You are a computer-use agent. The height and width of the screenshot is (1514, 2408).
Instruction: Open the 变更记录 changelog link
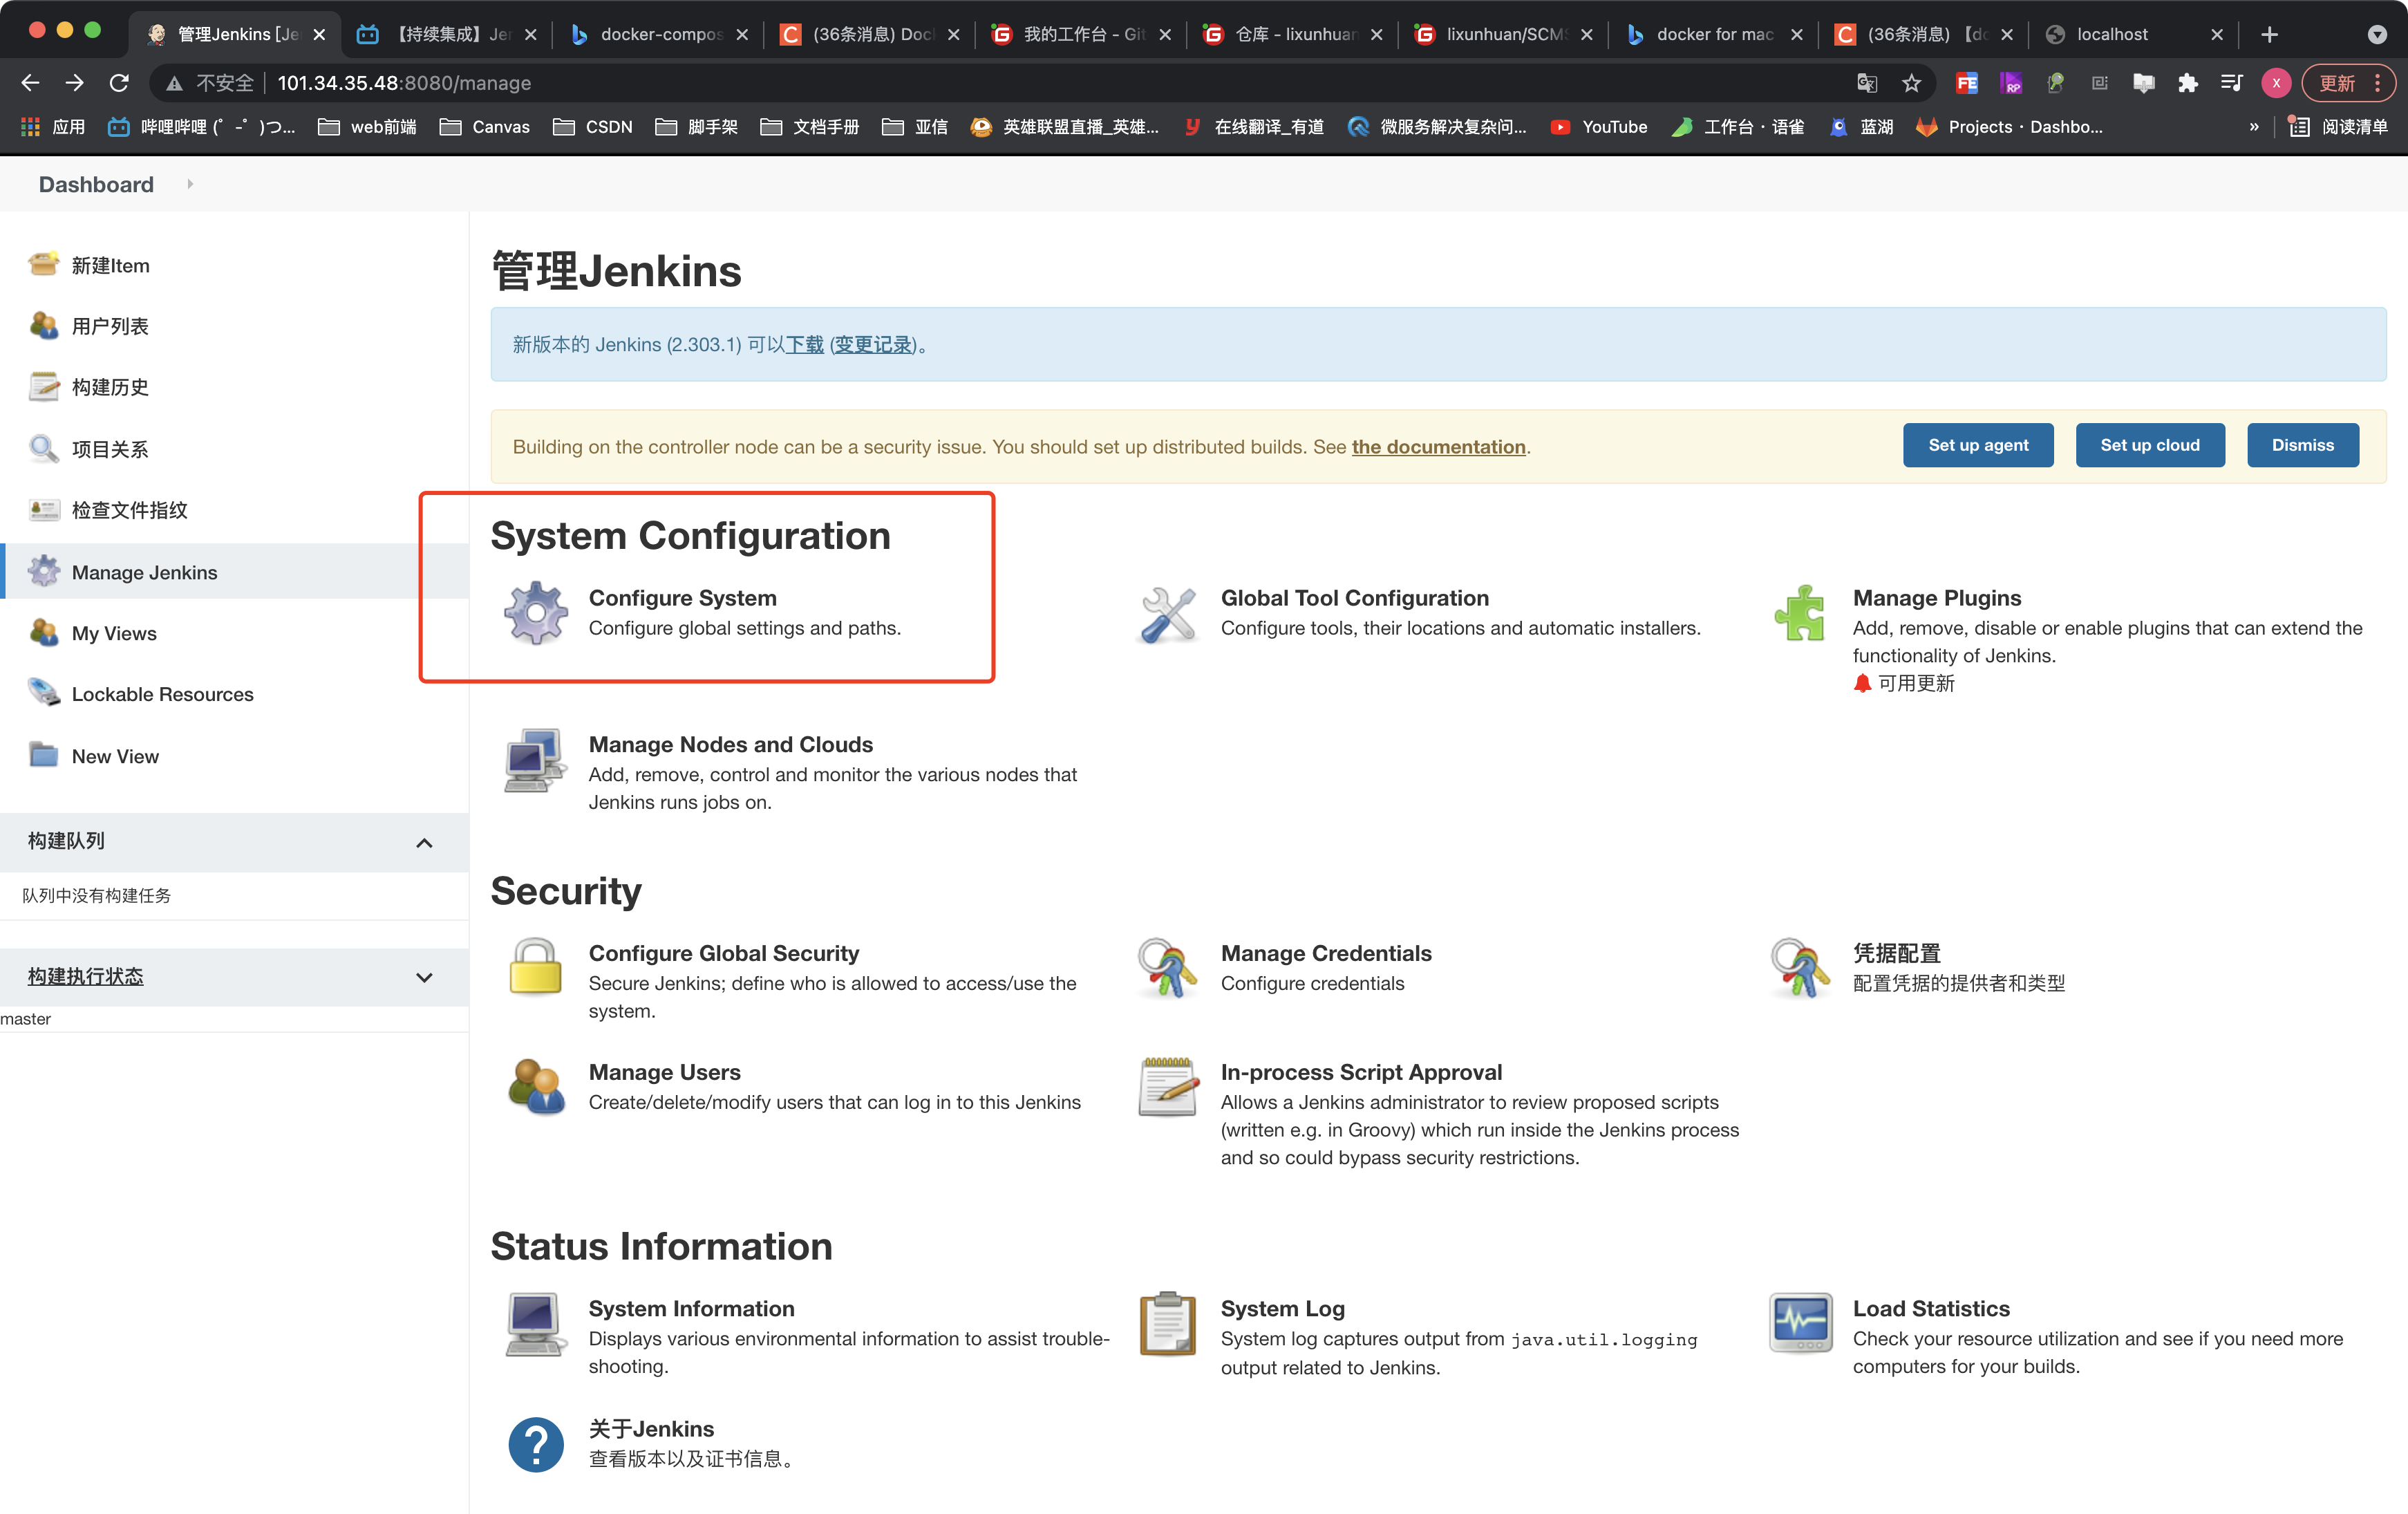click(873, 345)
